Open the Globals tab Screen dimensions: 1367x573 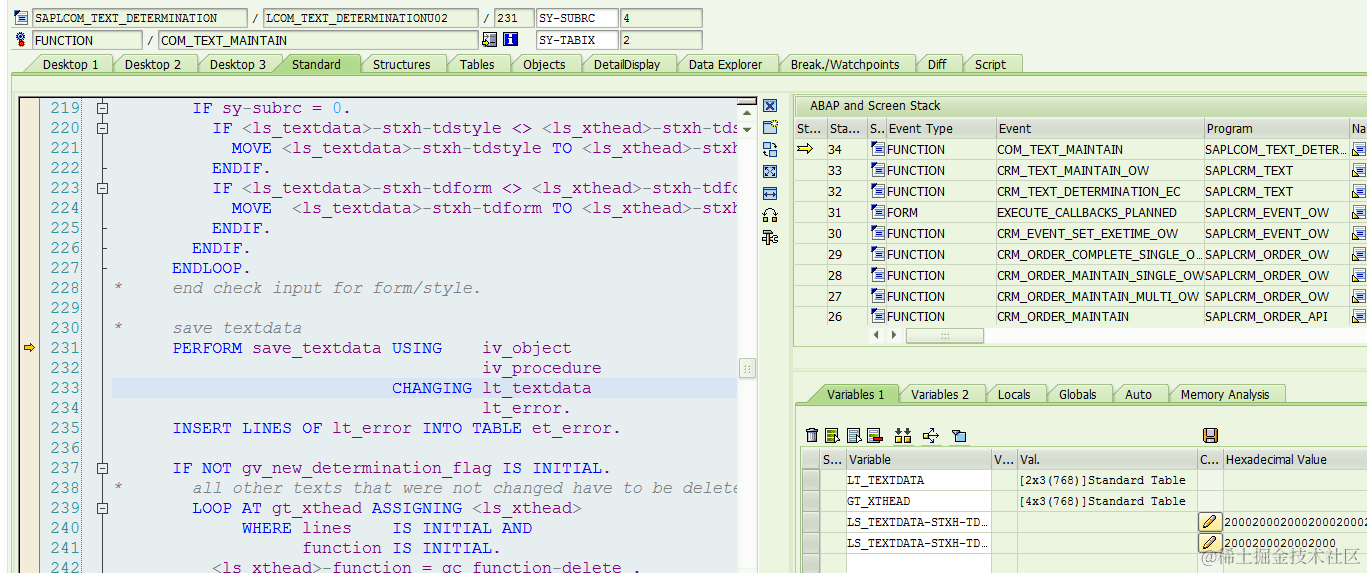[1078, 394]
